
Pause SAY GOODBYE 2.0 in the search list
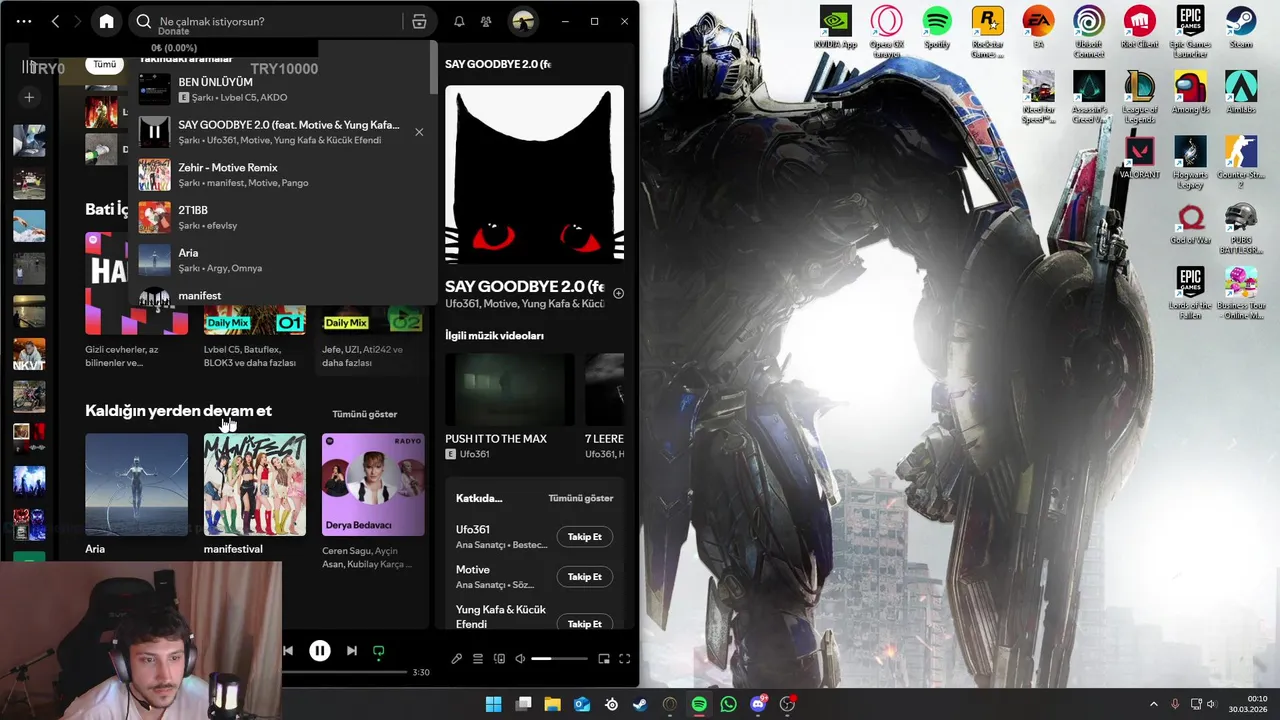click(154, 132)
